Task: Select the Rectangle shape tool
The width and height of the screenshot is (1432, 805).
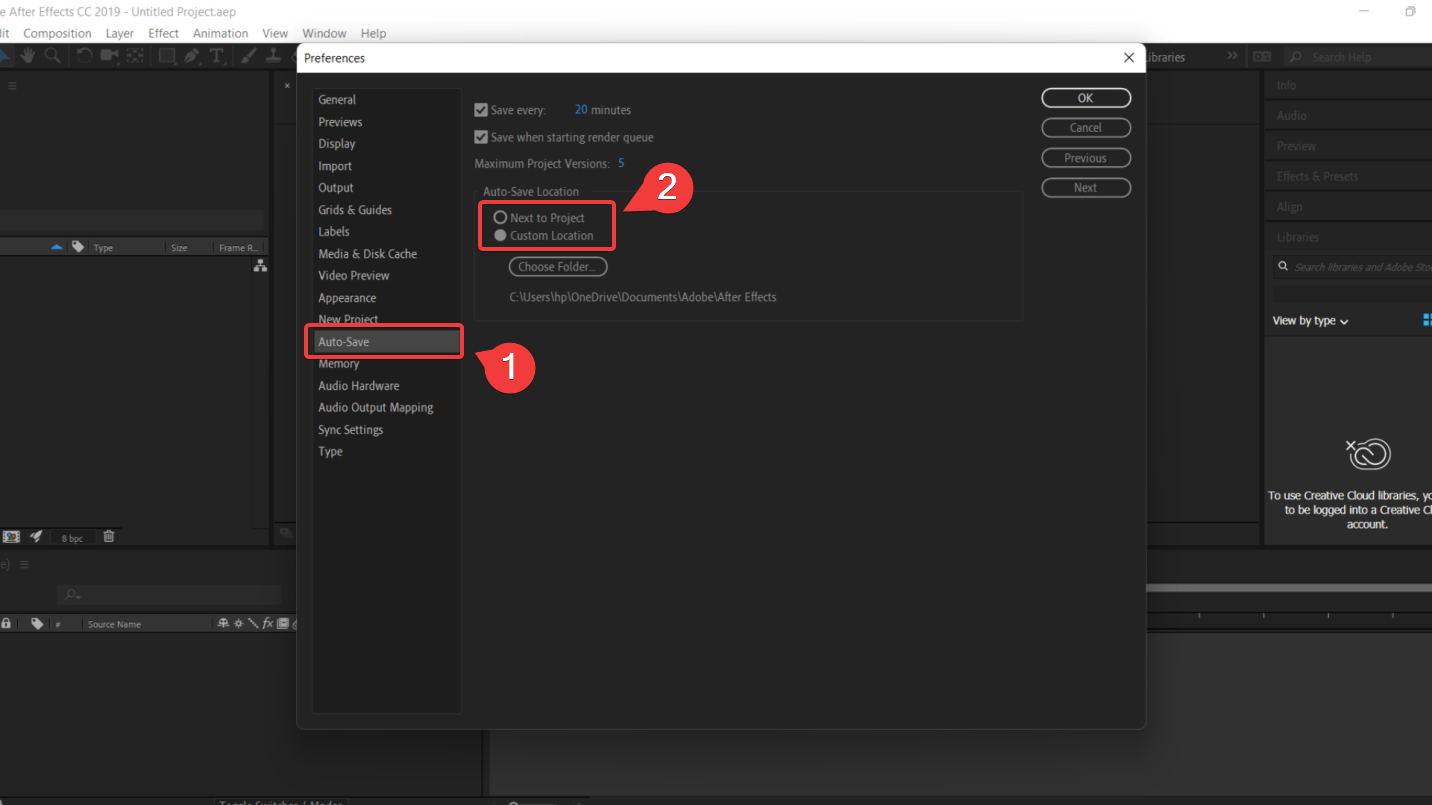Action: 167,55
